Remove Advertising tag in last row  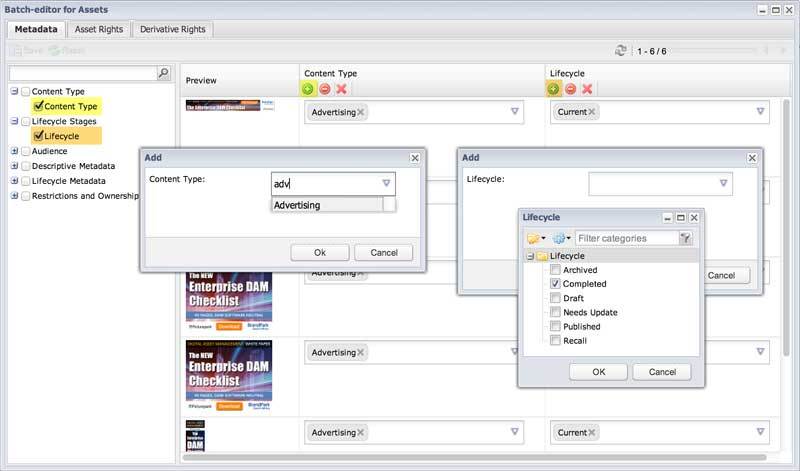pos(361,433)
